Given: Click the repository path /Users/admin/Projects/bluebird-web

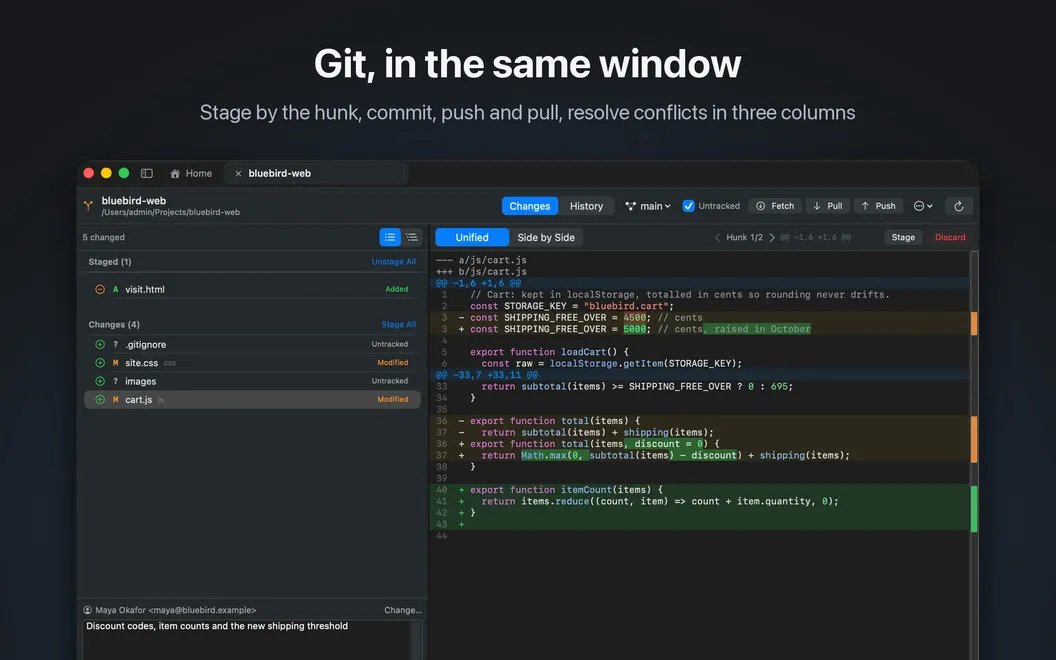Looking at the screenshot, I should point(170,212).
